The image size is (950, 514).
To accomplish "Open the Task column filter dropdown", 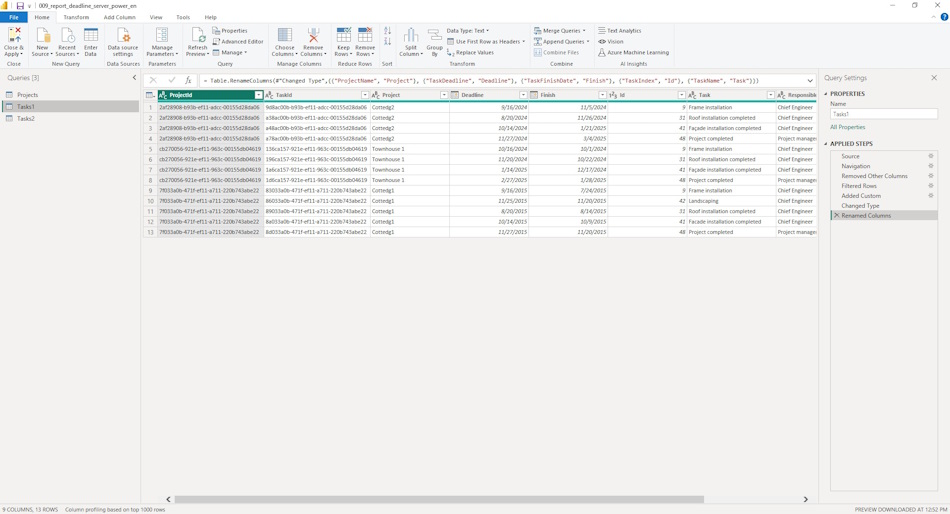I will click(x=771, y=95).
